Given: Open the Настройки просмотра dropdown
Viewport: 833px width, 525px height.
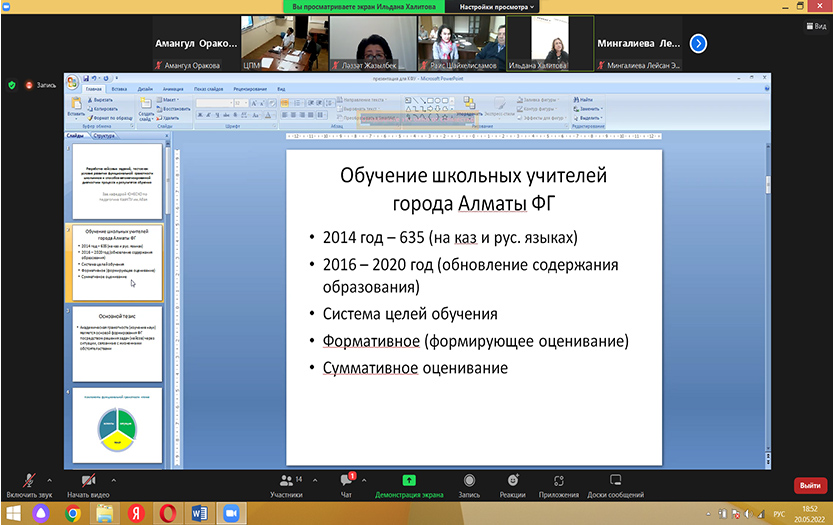Looking at the screenshot, I should coord(498,6).
